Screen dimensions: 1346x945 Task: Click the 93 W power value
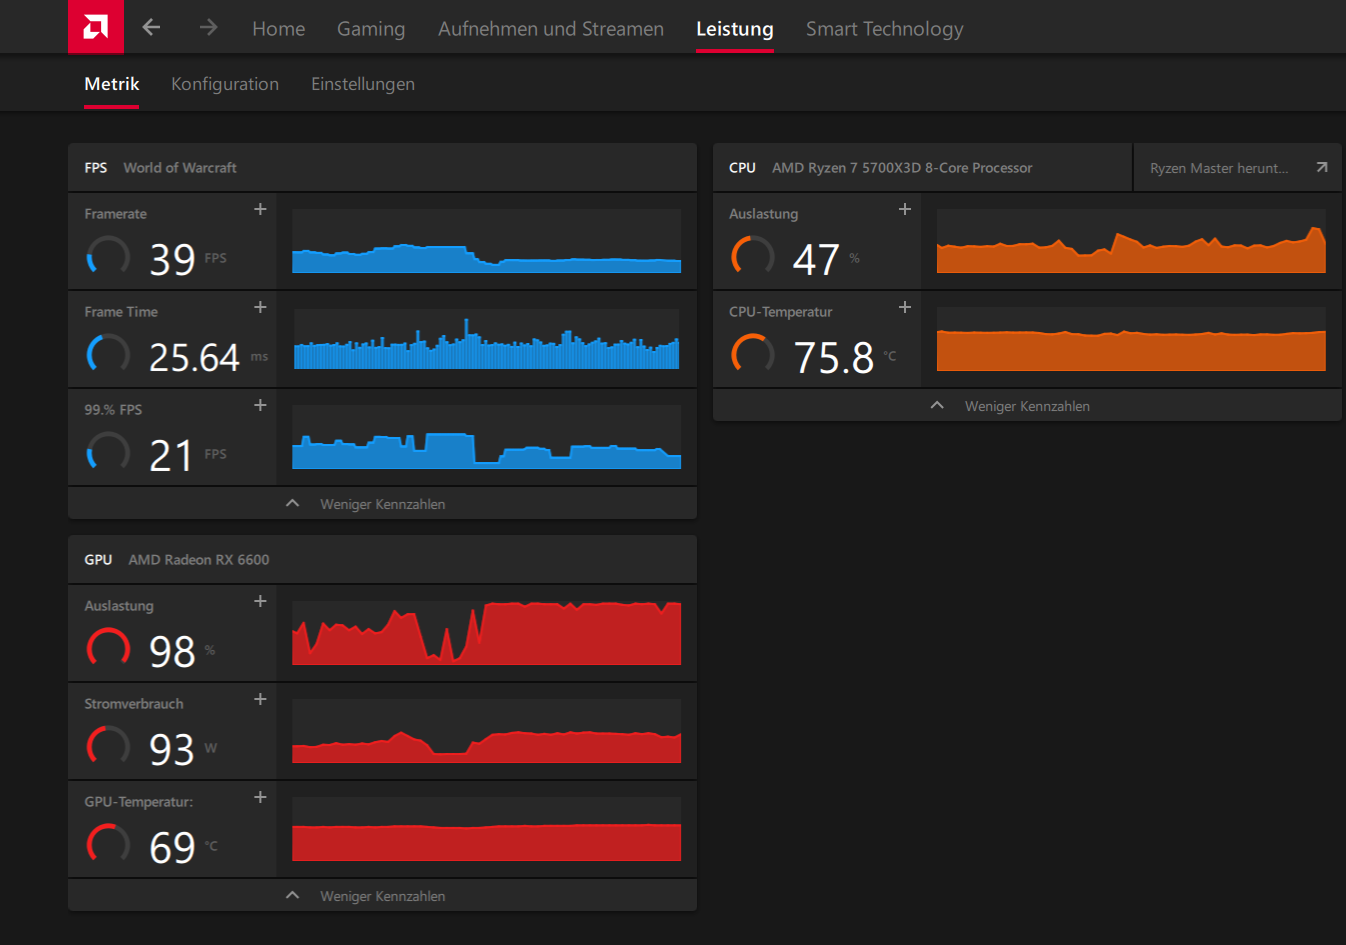[172, 750]
